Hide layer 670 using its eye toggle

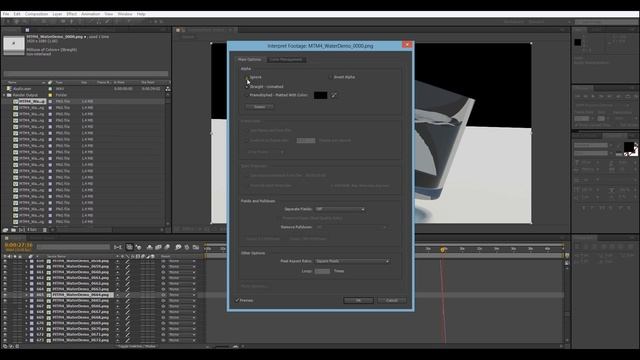[5, 323]
